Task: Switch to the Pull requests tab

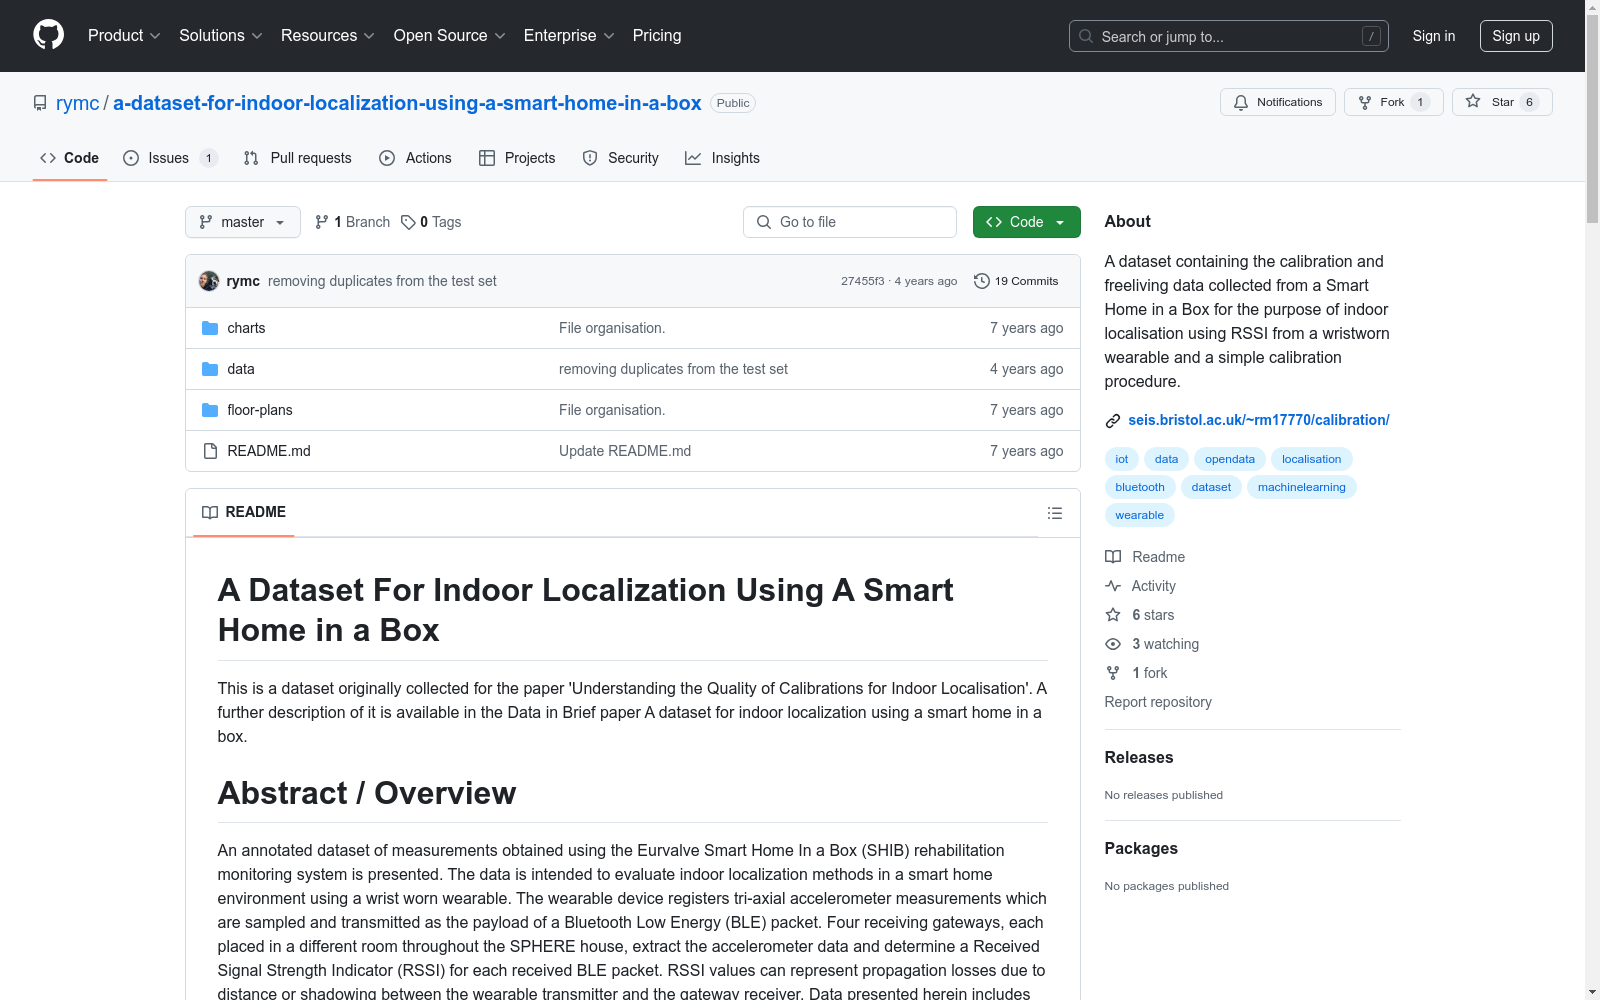Action: [x=298, y=158]
